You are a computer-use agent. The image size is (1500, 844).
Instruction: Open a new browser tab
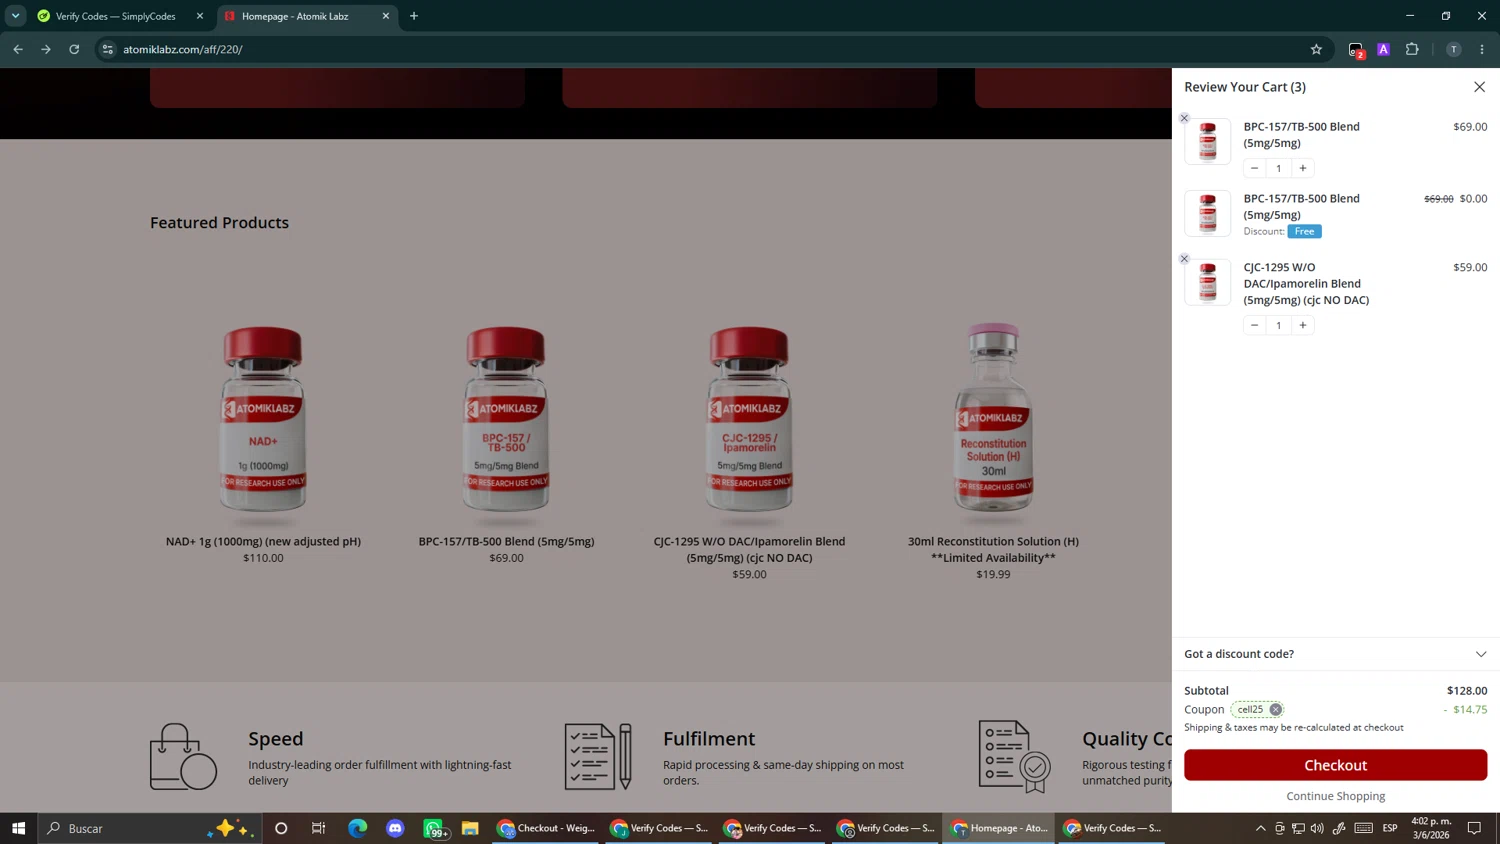click(414, 16)
